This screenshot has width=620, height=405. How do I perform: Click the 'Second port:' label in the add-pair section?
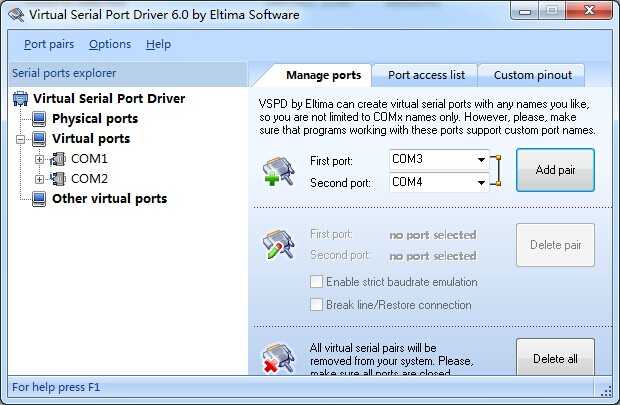[340, 183]
